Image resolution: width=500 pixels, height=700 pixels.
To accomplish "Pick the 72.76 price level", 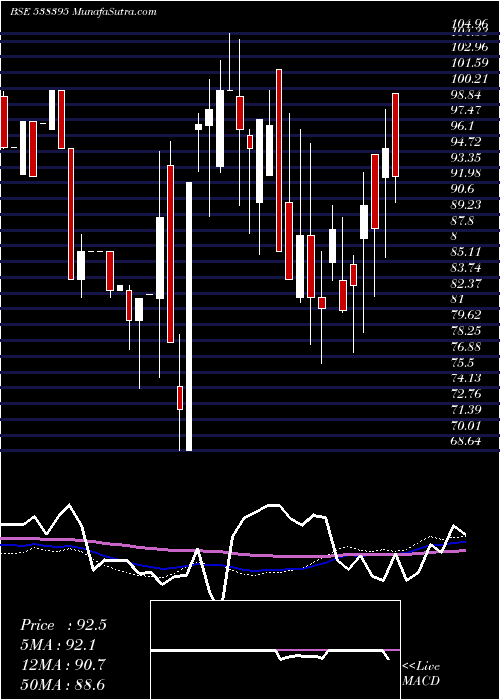I will click(x=466, y=394).
